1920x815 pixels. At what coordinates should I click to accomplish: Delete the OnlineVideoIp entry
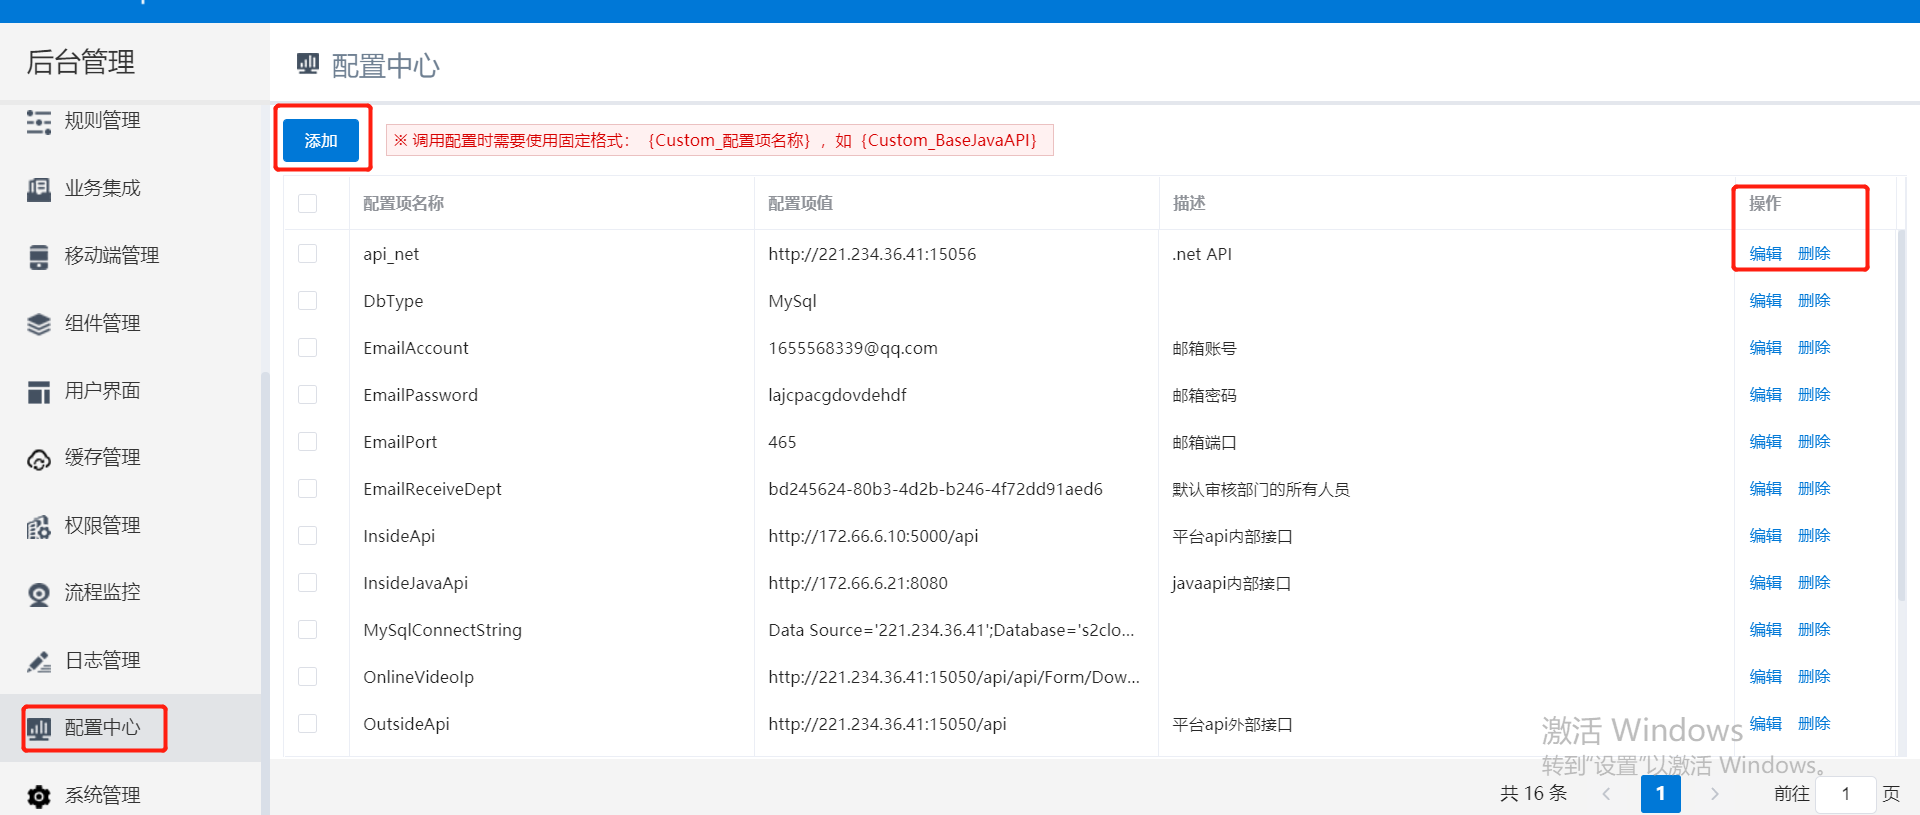coord(1814,677)
